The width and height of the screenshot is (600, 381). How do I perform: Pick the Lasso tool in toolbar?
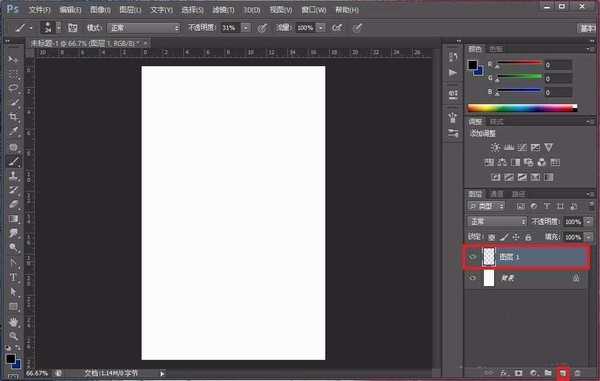click(x=13, y=88)
